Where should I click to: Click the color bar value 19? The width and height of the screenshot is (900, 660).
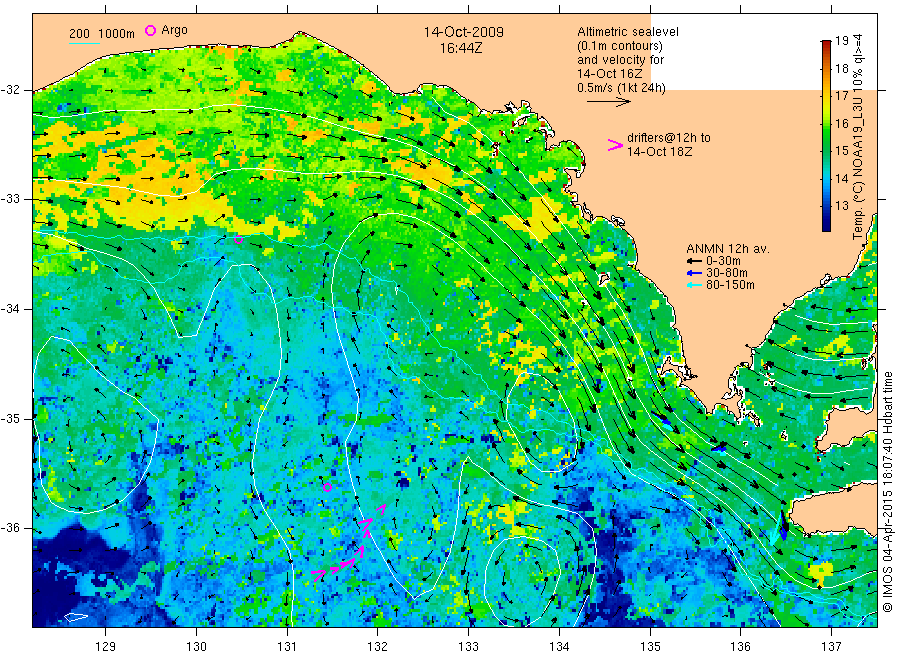point(841,41)
